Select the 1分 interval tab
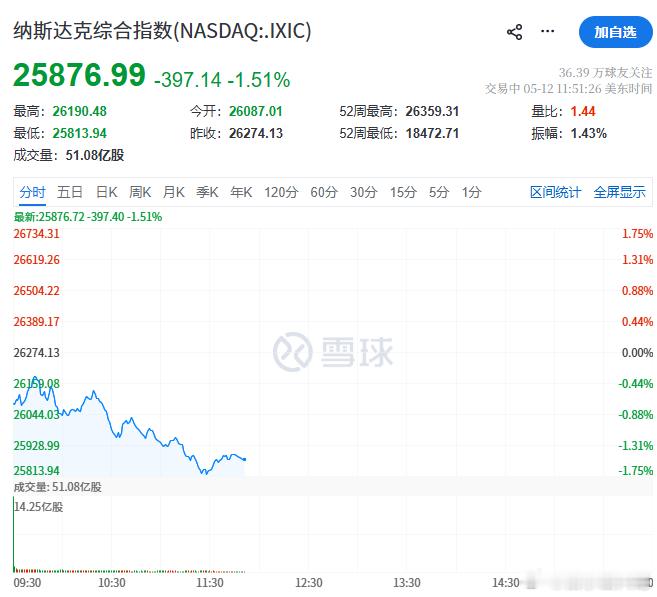 pyautogui.click(x=471, y=192)
